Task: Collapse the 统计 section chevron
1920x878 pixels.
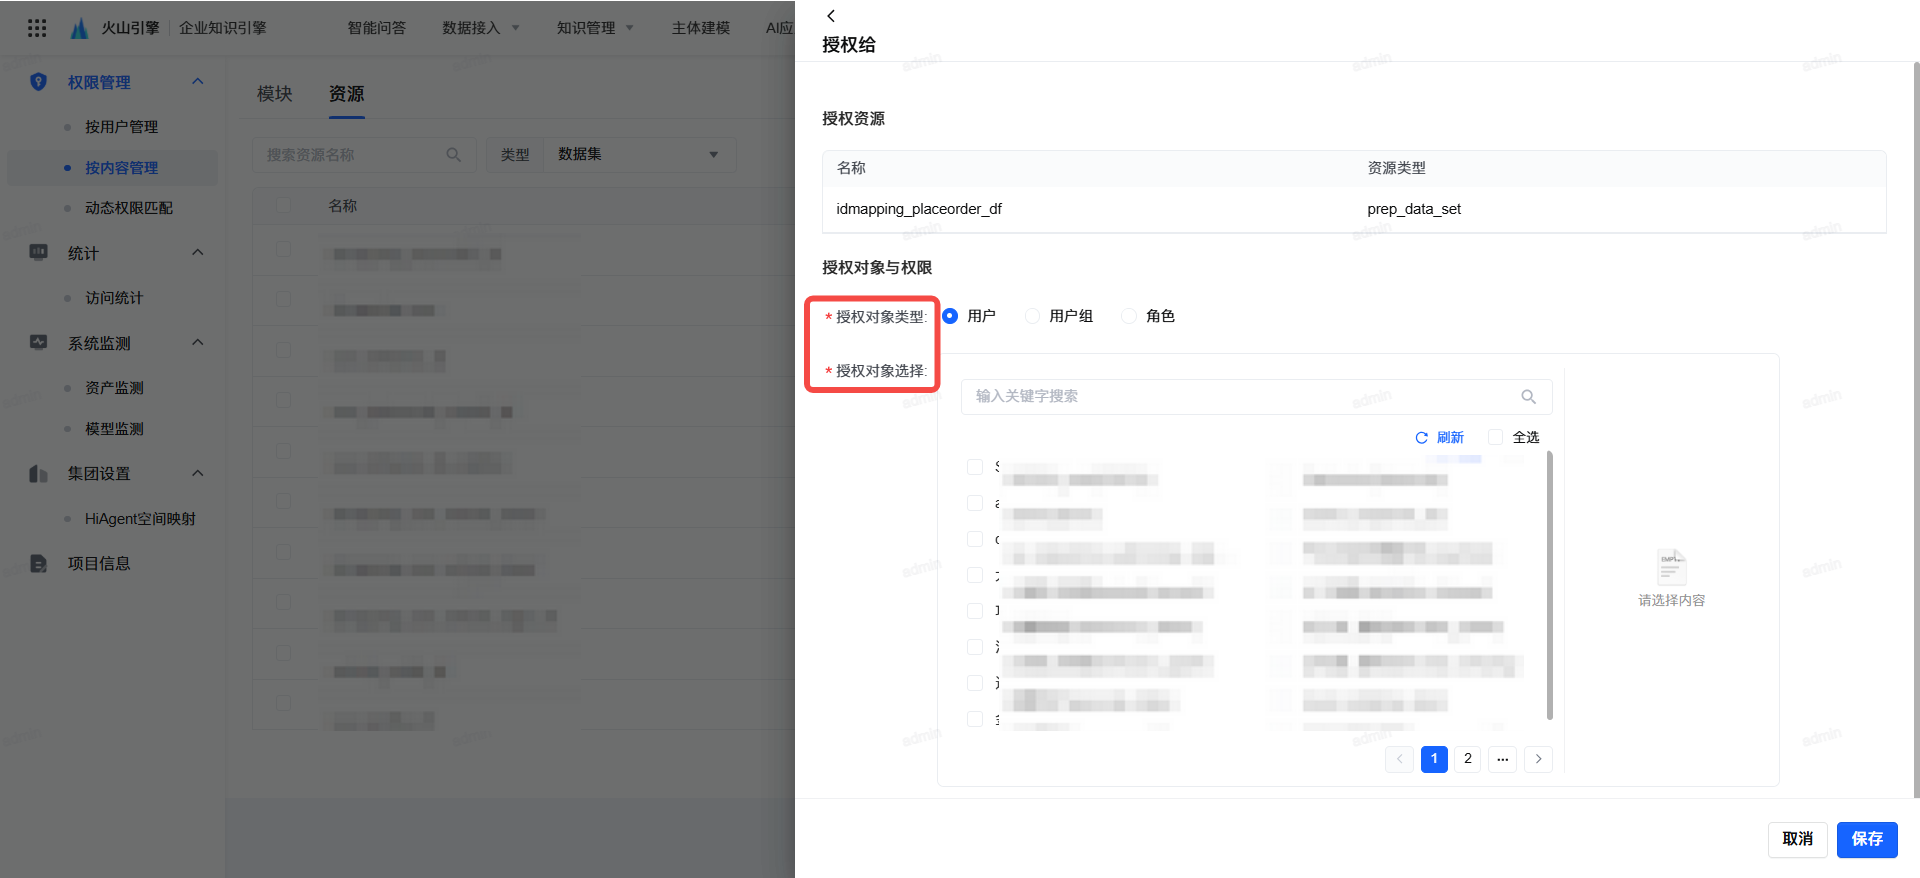Action: point(198,253)
